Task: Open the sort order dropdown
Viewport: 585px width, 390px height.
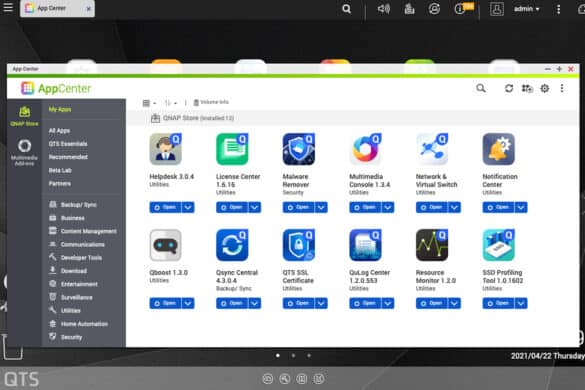Action: coord(171,103)
